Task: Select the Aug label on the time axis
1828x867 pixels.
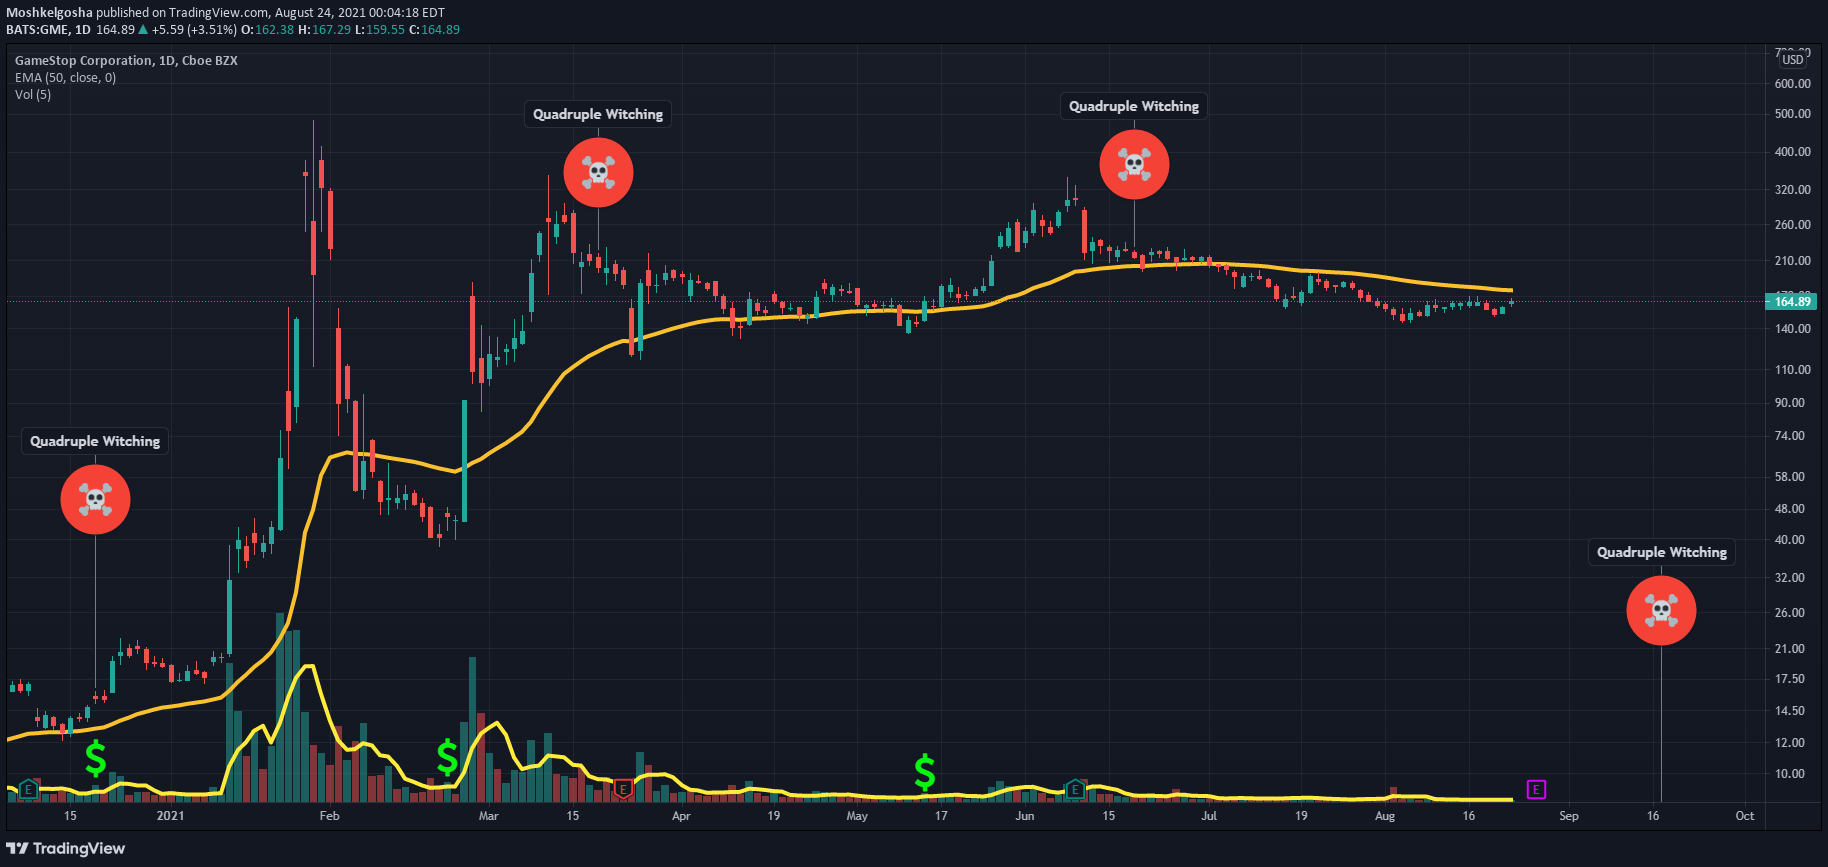Action: [1385, 816]
